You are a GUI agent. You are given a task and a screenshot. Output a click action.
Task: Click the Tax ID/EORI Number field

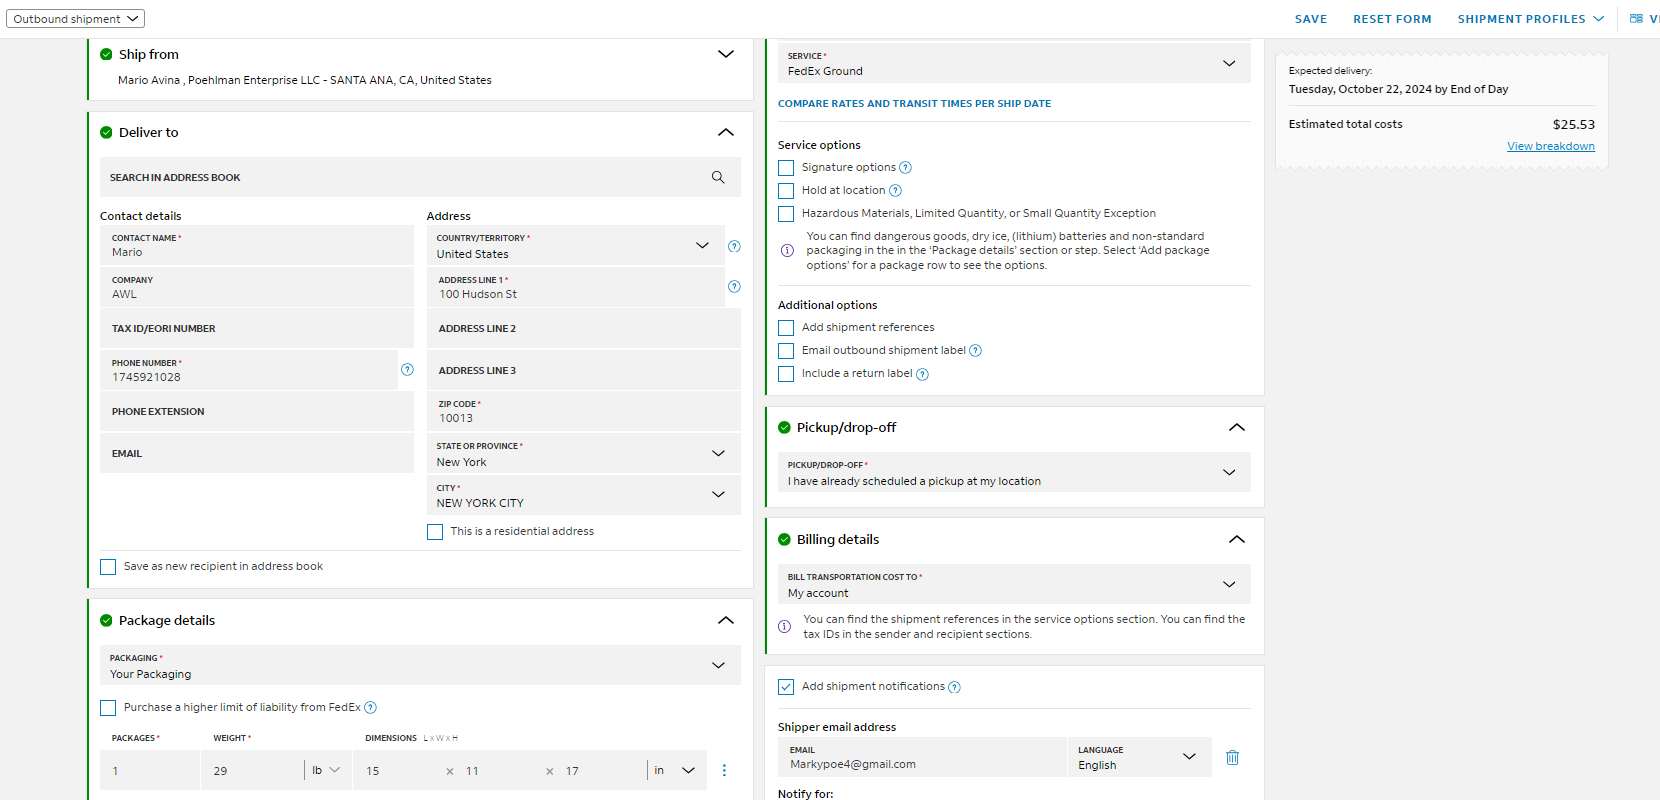pyautogui.click(x=257, y=328)
